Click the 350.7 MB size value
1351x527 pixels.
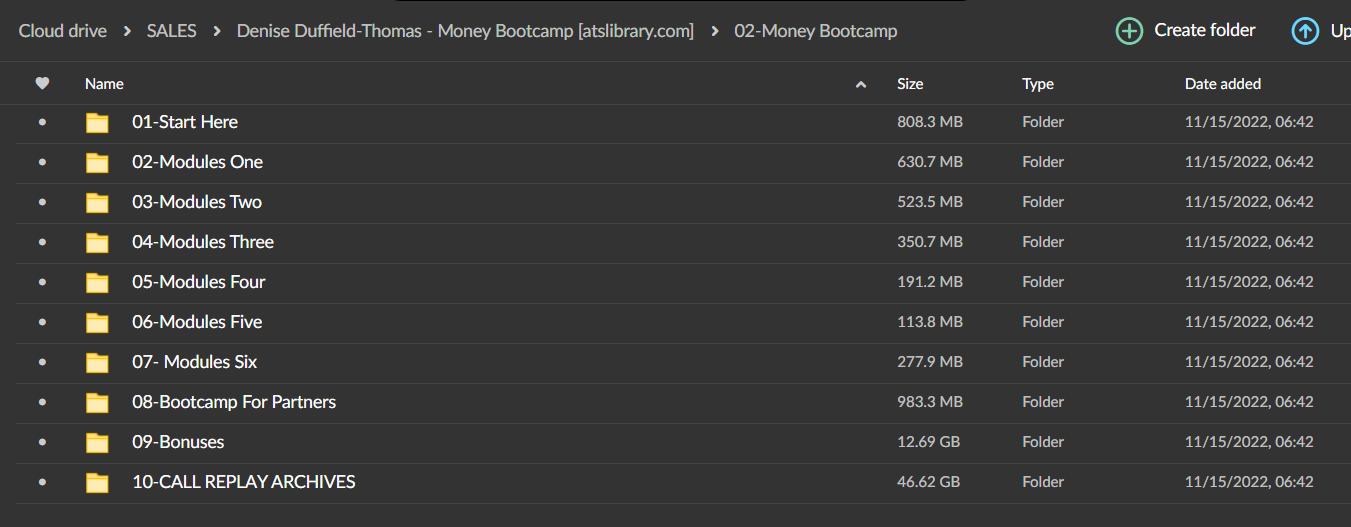pos(930,242)
